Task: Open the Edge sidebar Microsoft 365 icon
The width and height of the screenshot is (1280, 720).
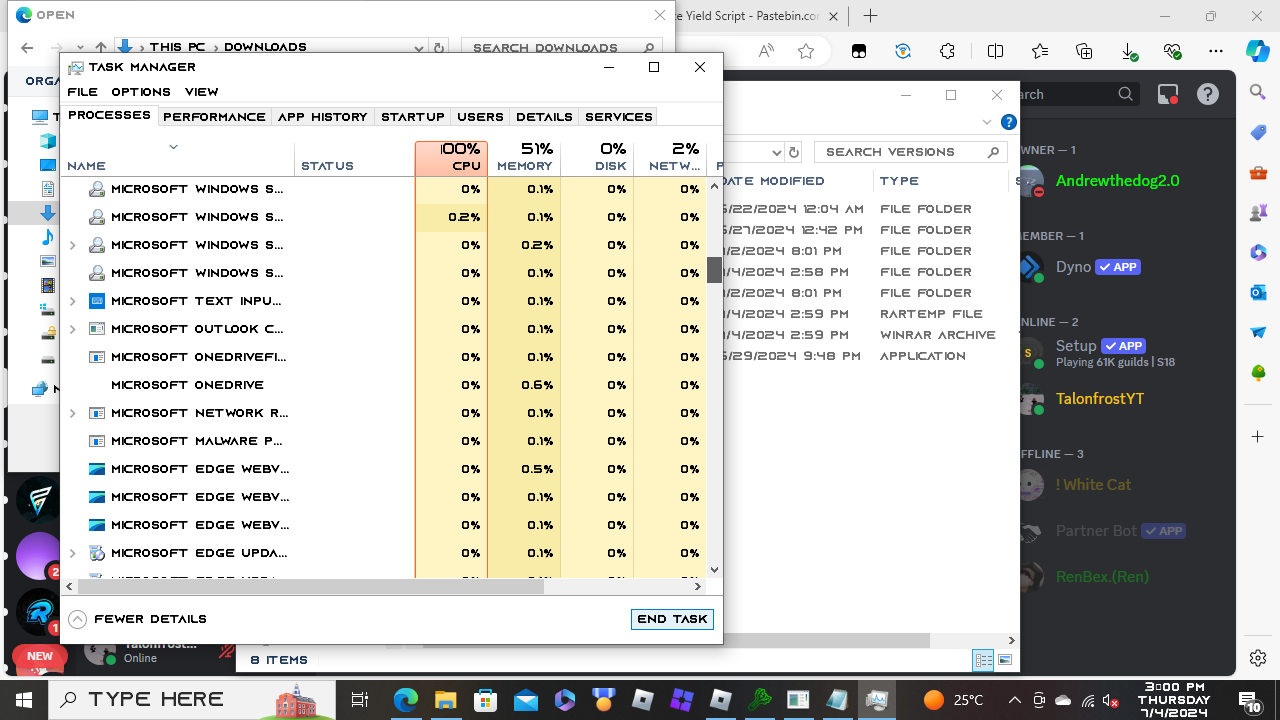Action: pyautogui.click(x=1258, y=253)
